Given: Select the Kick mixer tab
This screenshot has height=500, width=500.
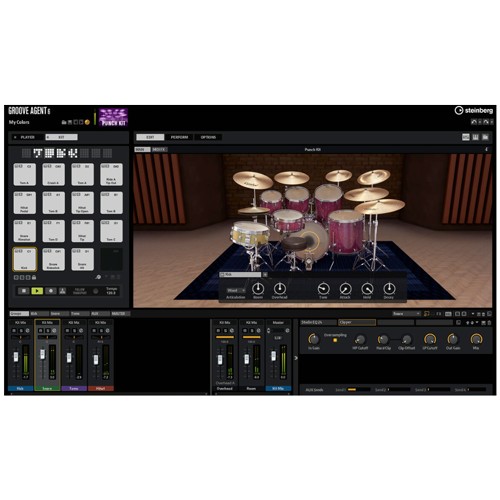Looking at the screenshot, I should 39,314.
